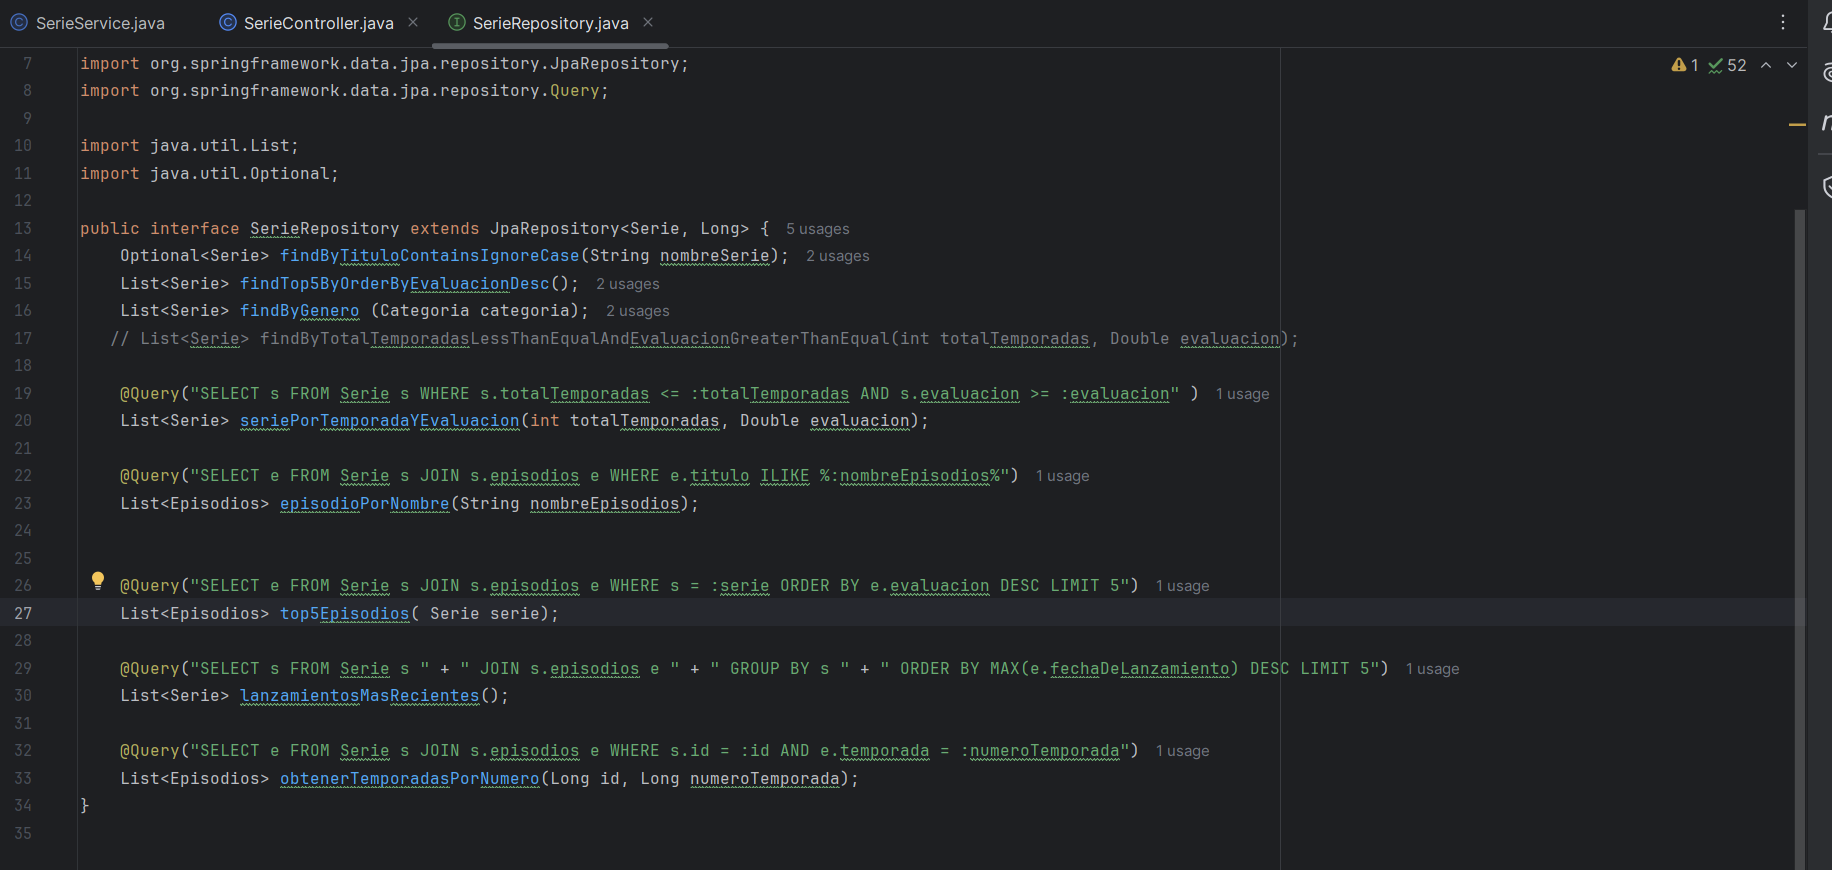Click the vertical editor scrollbar
This screenshot has height=870, width=1832.
1799,540
